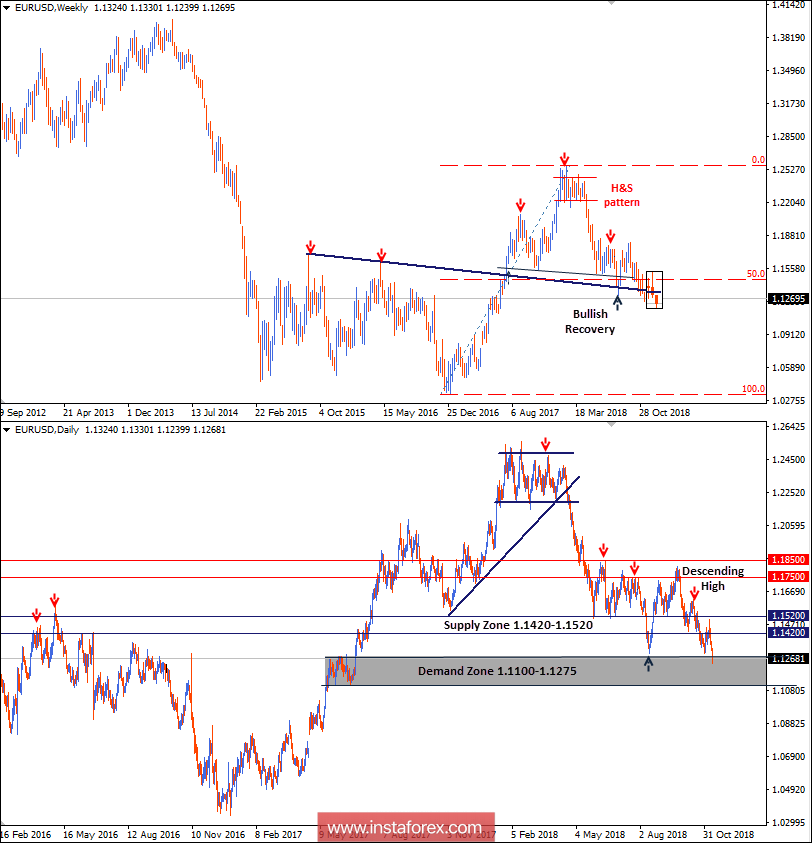Viewport: 812px width, 843px height.
Task: Select the EURUSD,Weekly chart title text
Action: (52, 8)
